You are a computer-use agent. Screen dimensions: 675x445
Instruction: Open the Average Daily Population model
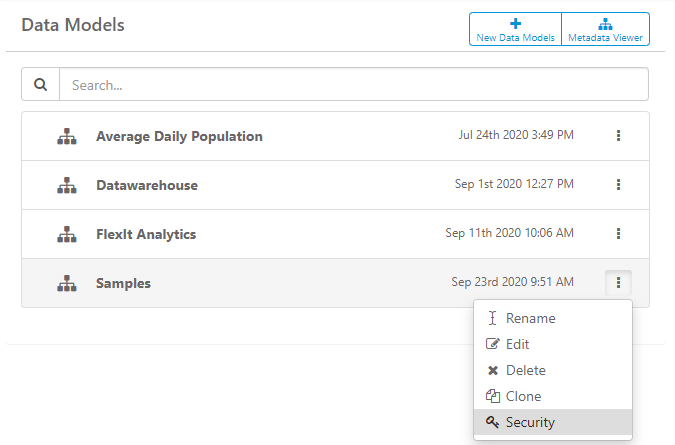tap(179, 136)
